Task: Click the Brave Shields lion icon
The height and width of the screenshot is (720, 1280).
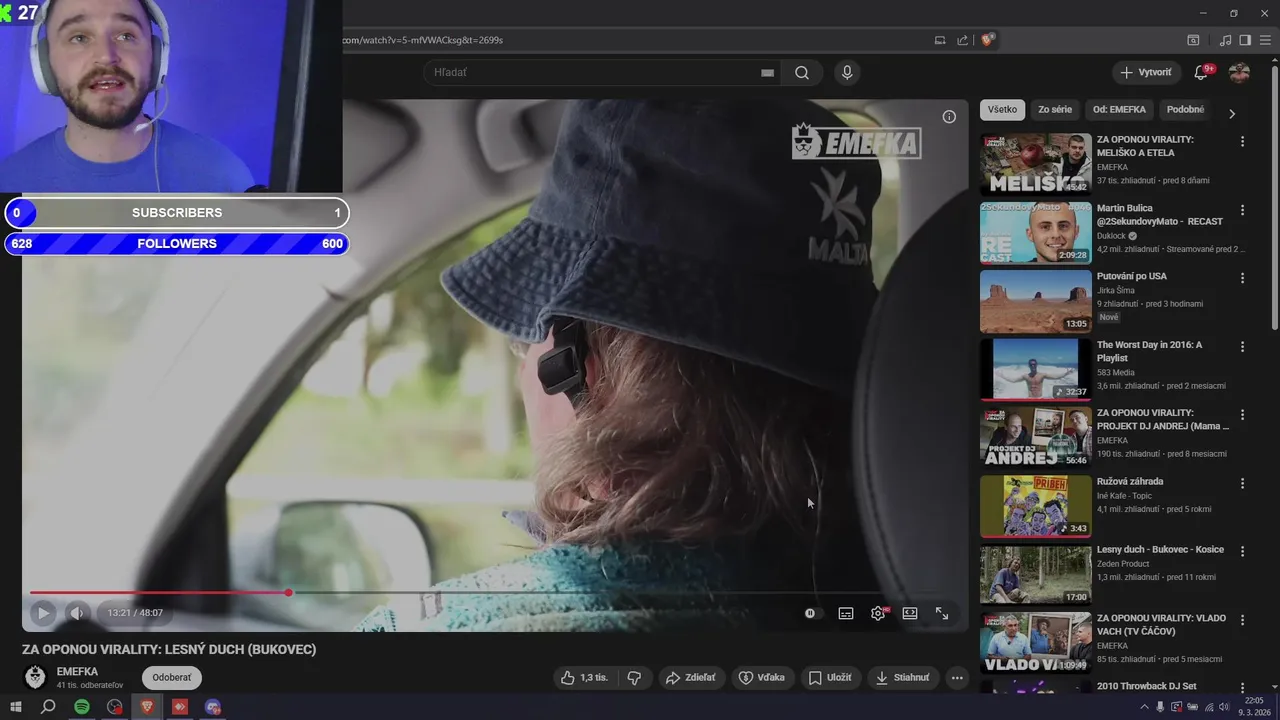Action: coord(987,40)
